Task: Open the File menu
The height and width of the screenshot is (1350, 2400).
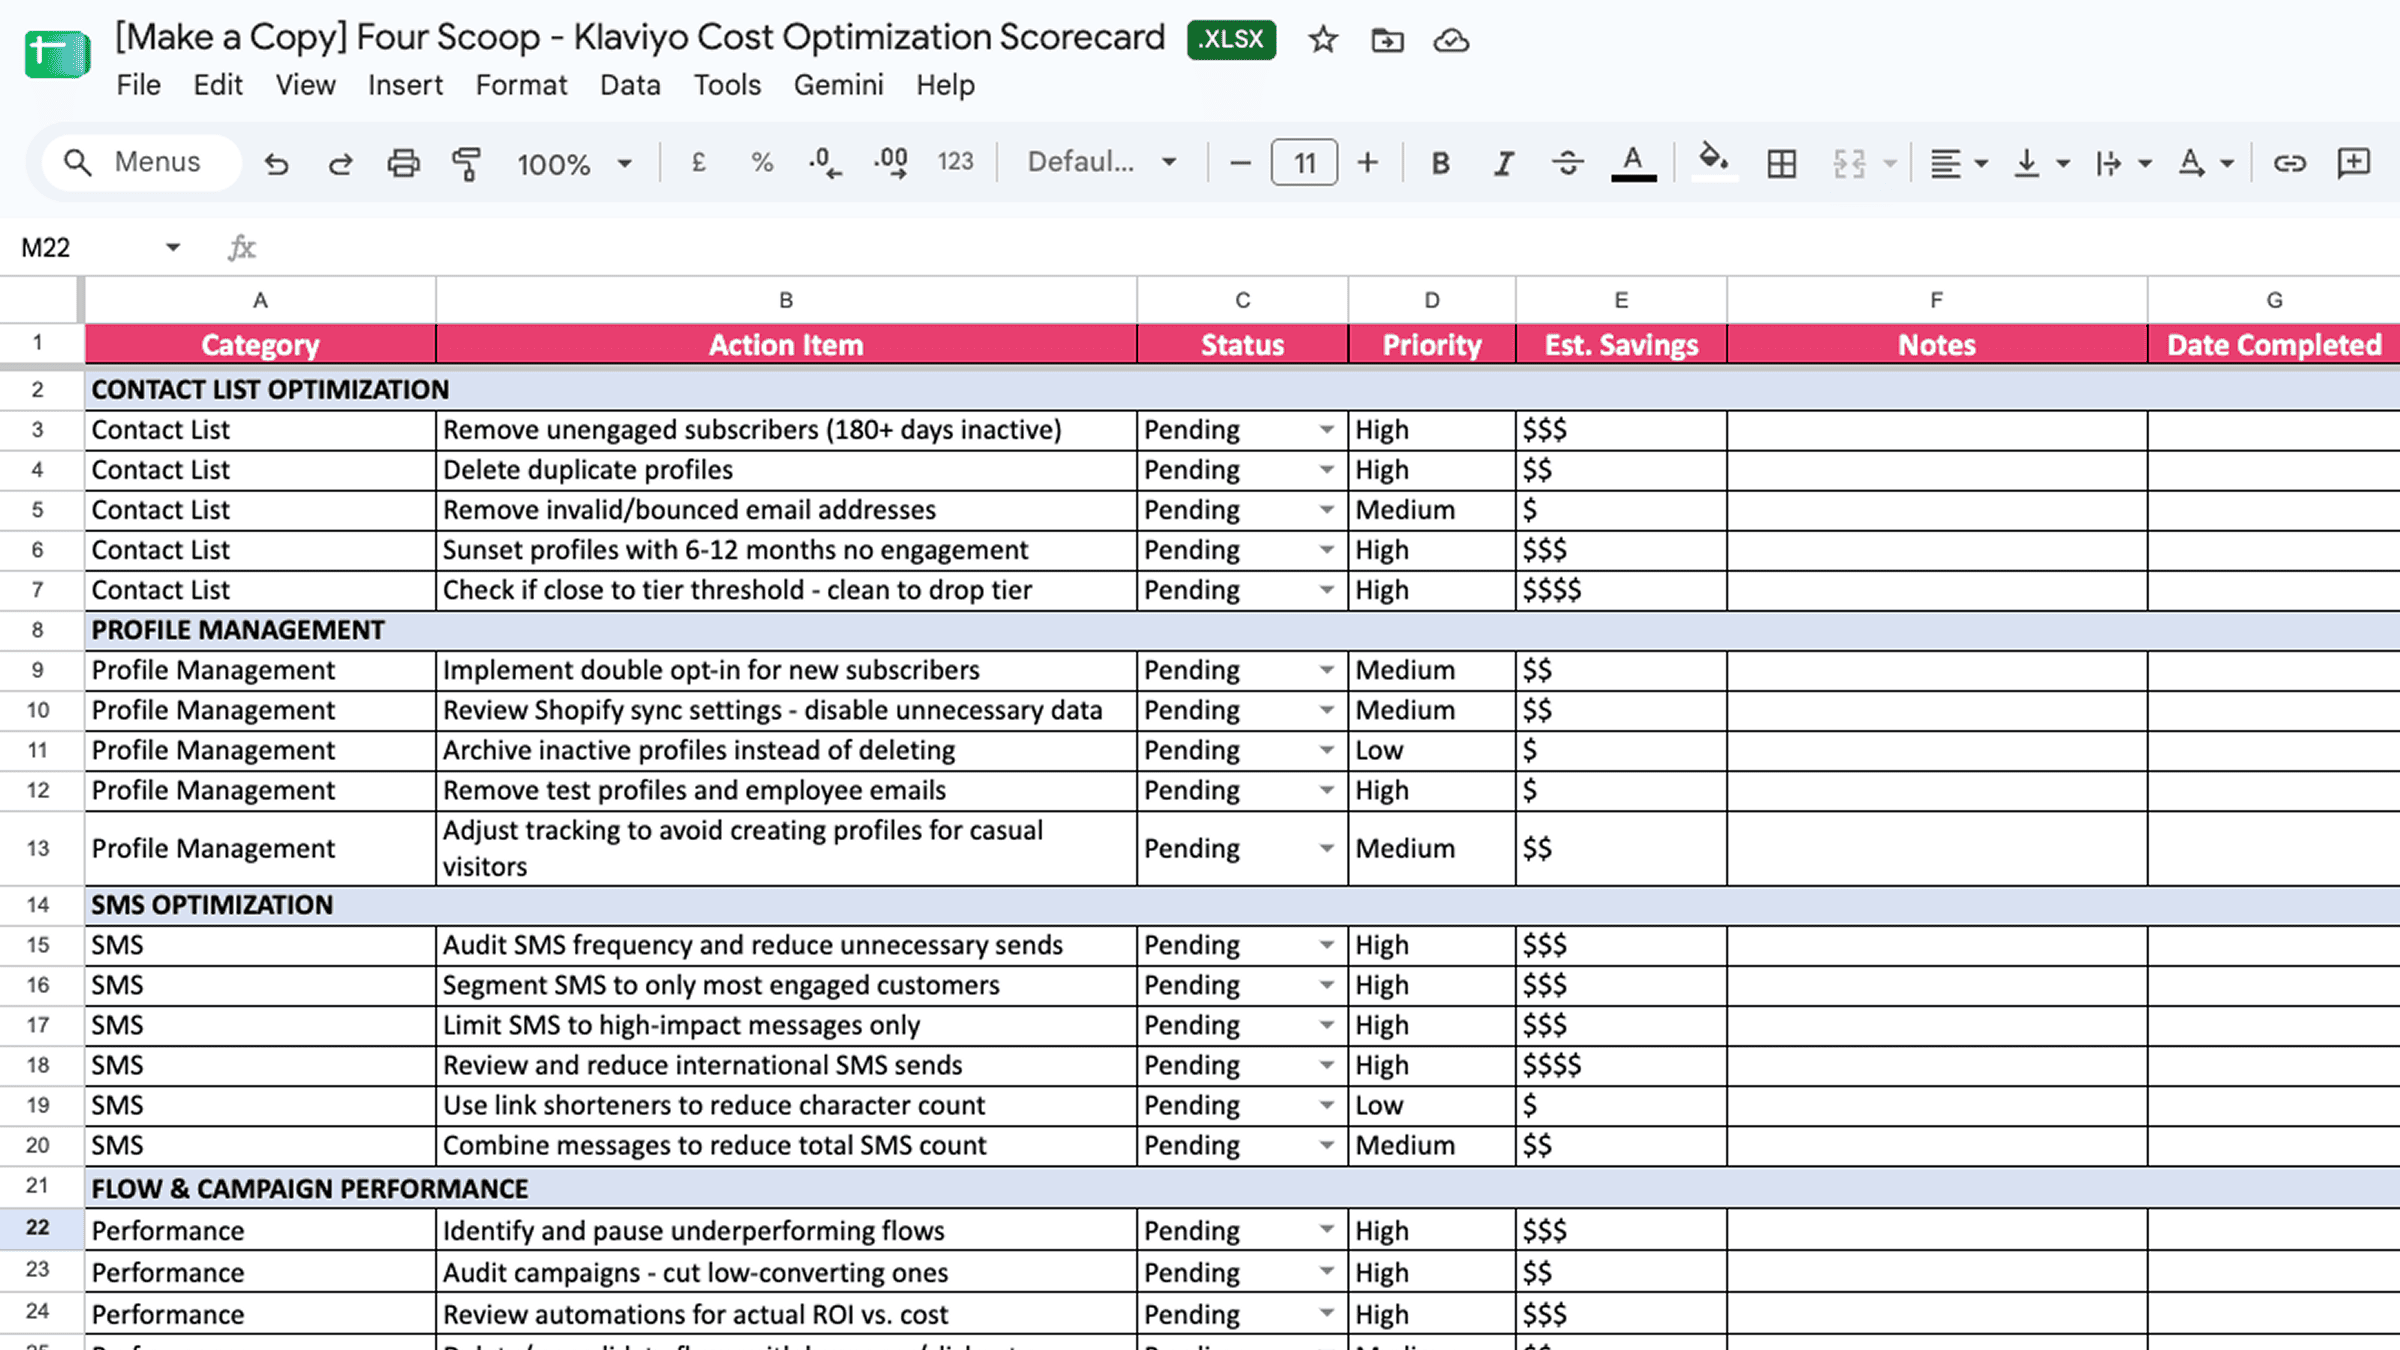Action: pos(138,85)
